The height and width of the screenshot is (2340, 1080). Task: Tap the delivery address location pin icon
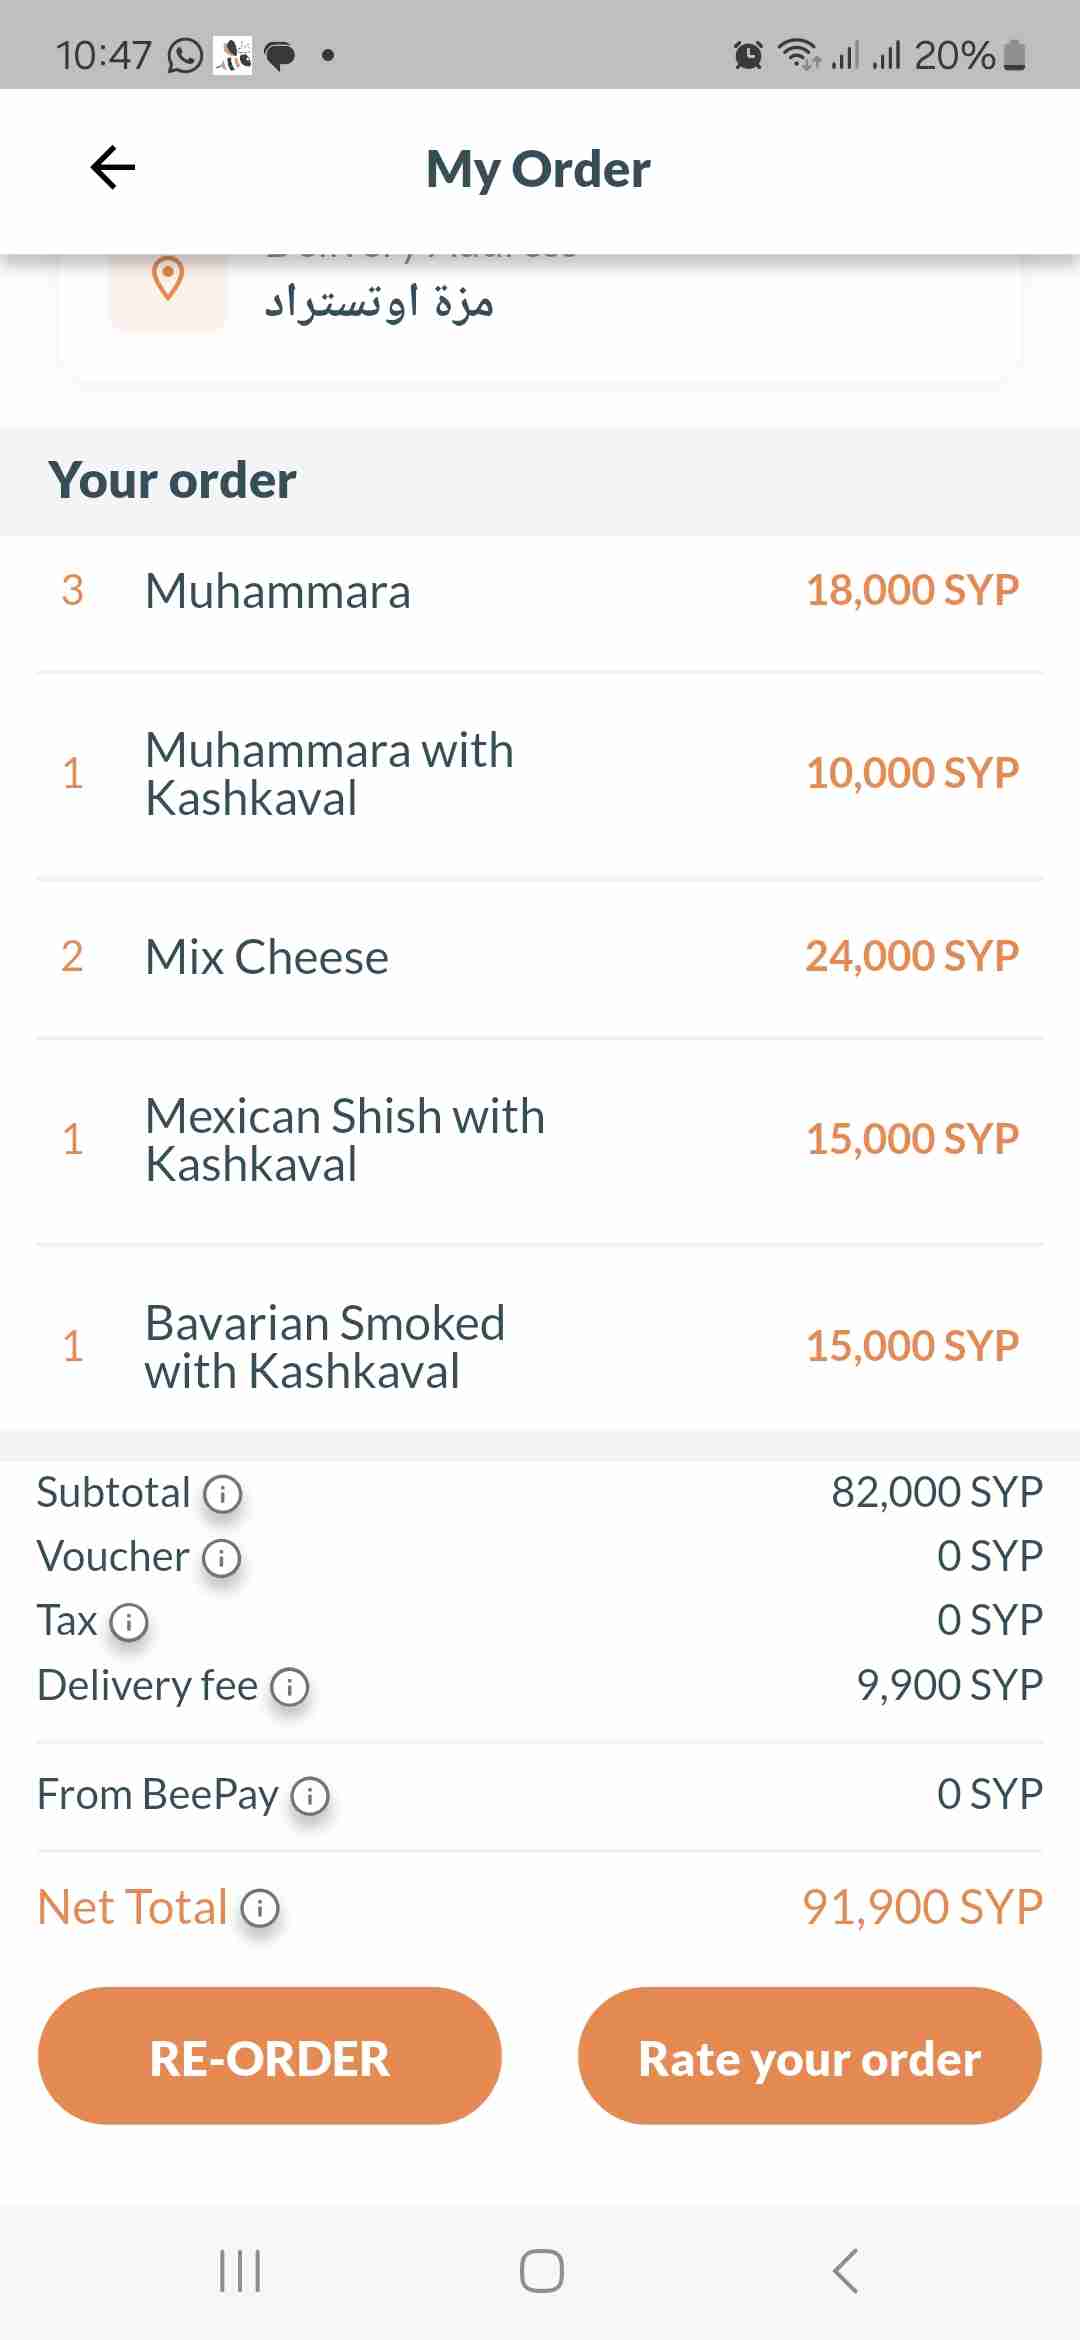[x=168, y=279]
